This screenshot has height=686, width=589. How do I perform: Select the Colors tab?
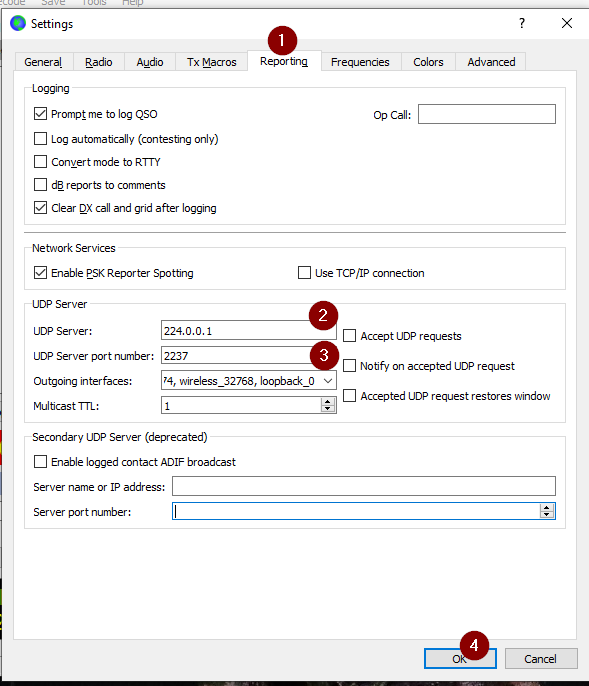pyautogui.click(x=428, y=62)
